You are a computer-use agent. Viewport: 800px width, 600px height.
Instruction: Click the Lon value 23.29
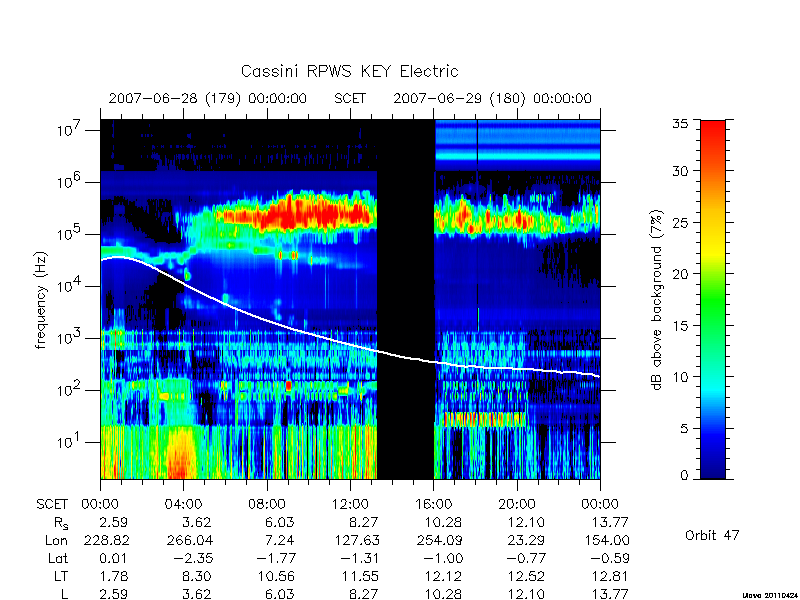click(526, 540)
